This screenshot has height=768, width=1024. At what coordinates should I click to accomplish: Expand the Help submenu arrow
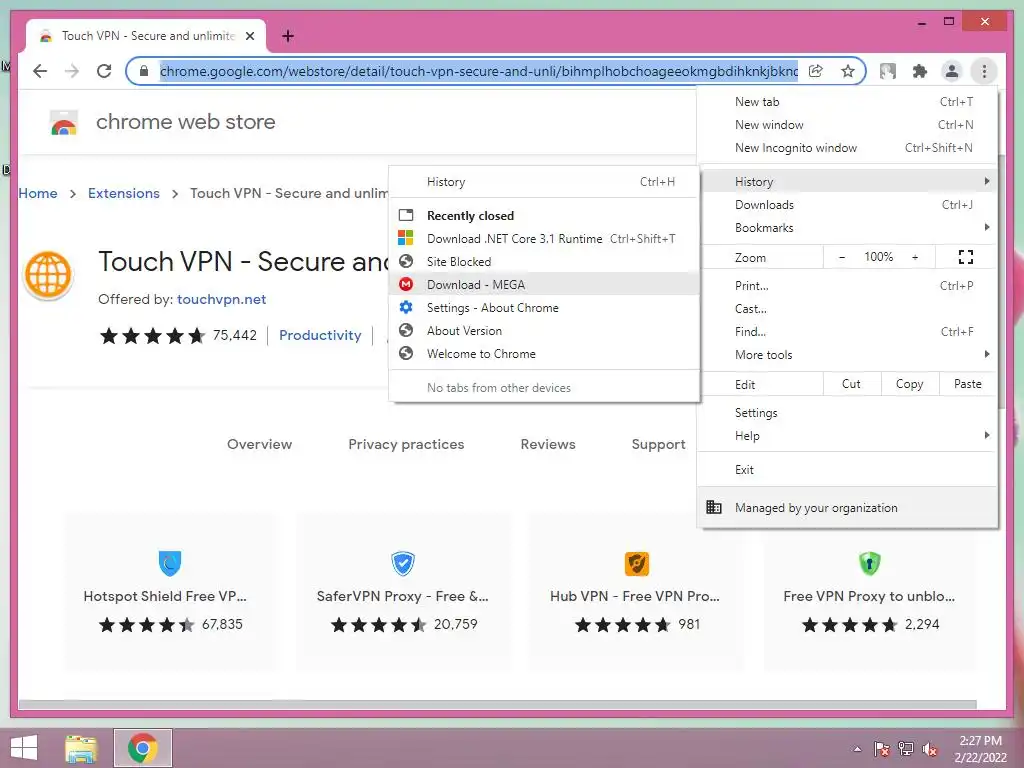(986, 435)
